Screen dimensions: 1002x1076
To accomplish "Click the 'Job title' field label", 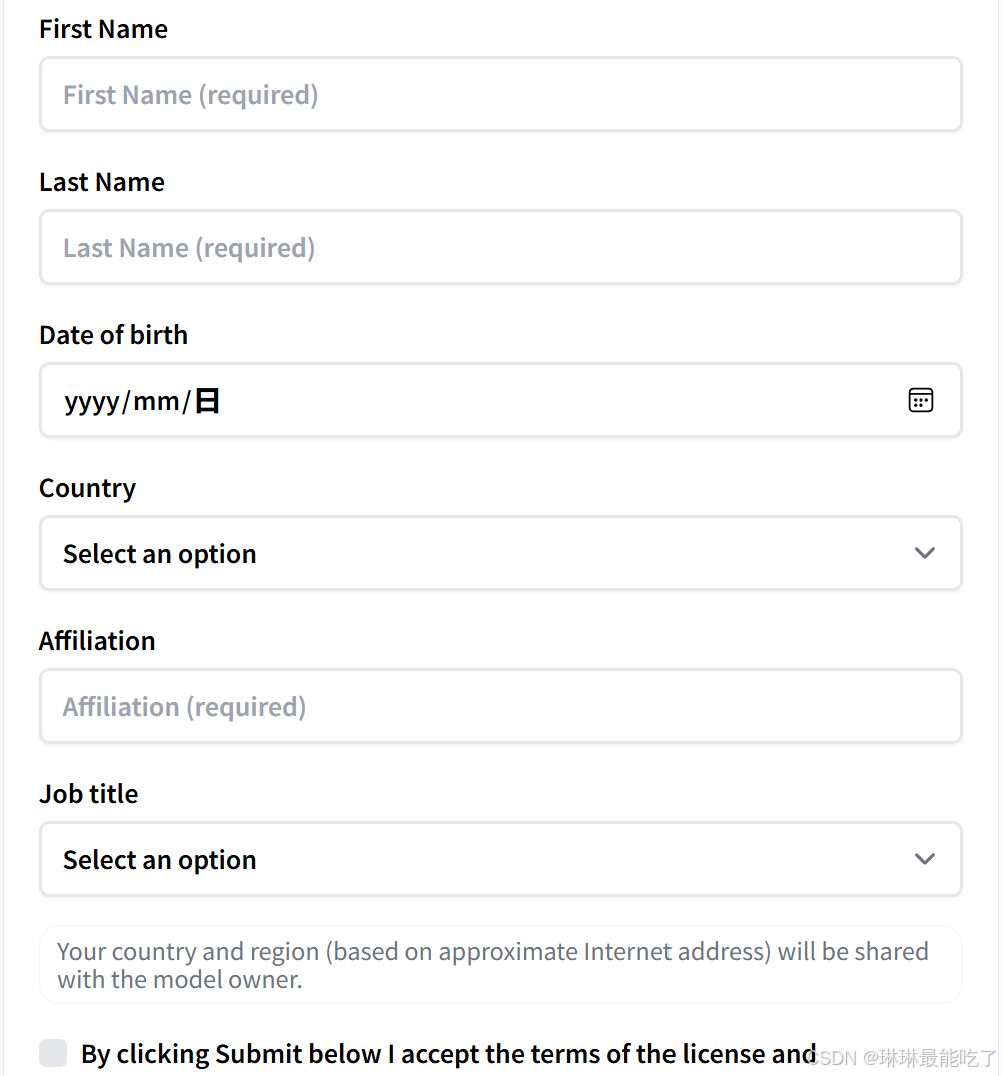I will pyautogui.click(x=88, y=794).
